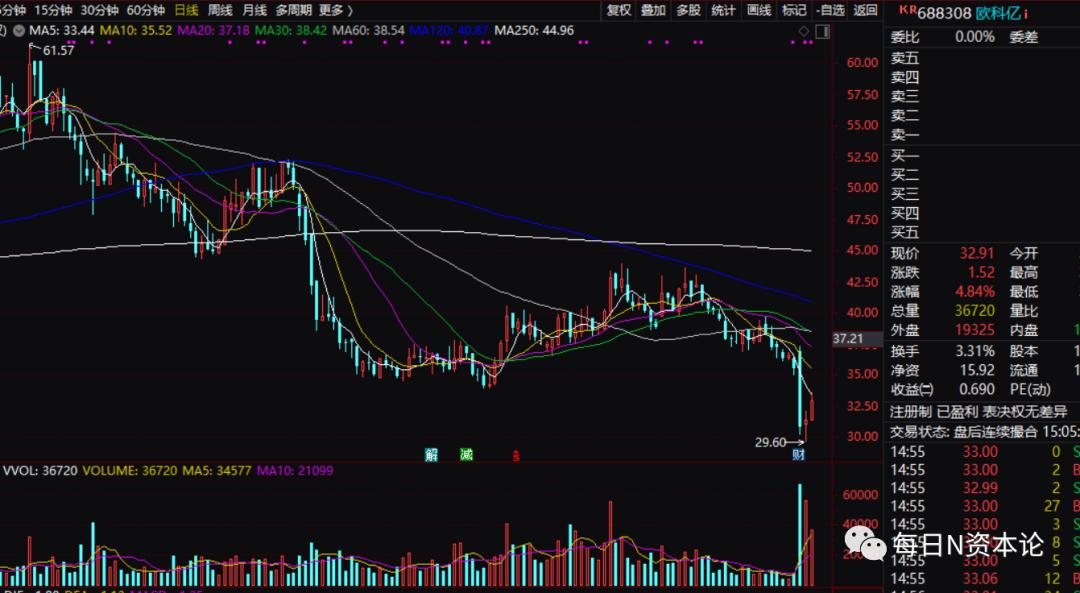The height and width of the screenshot is (593, 1080).
Task: Click the 涨跌 1.52 value
Action: (982, 273)
